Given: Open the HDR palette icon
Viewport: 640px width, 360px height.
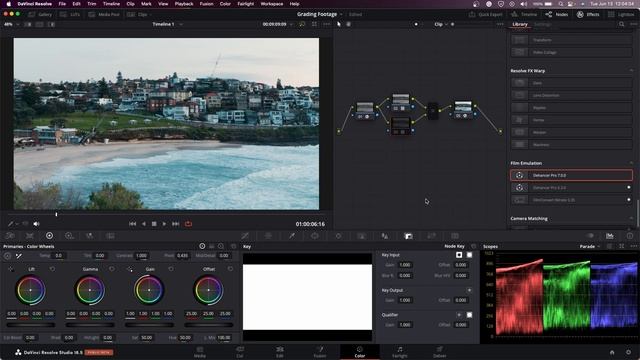Looking at the screenshot, I should click(x=69, y=236).
